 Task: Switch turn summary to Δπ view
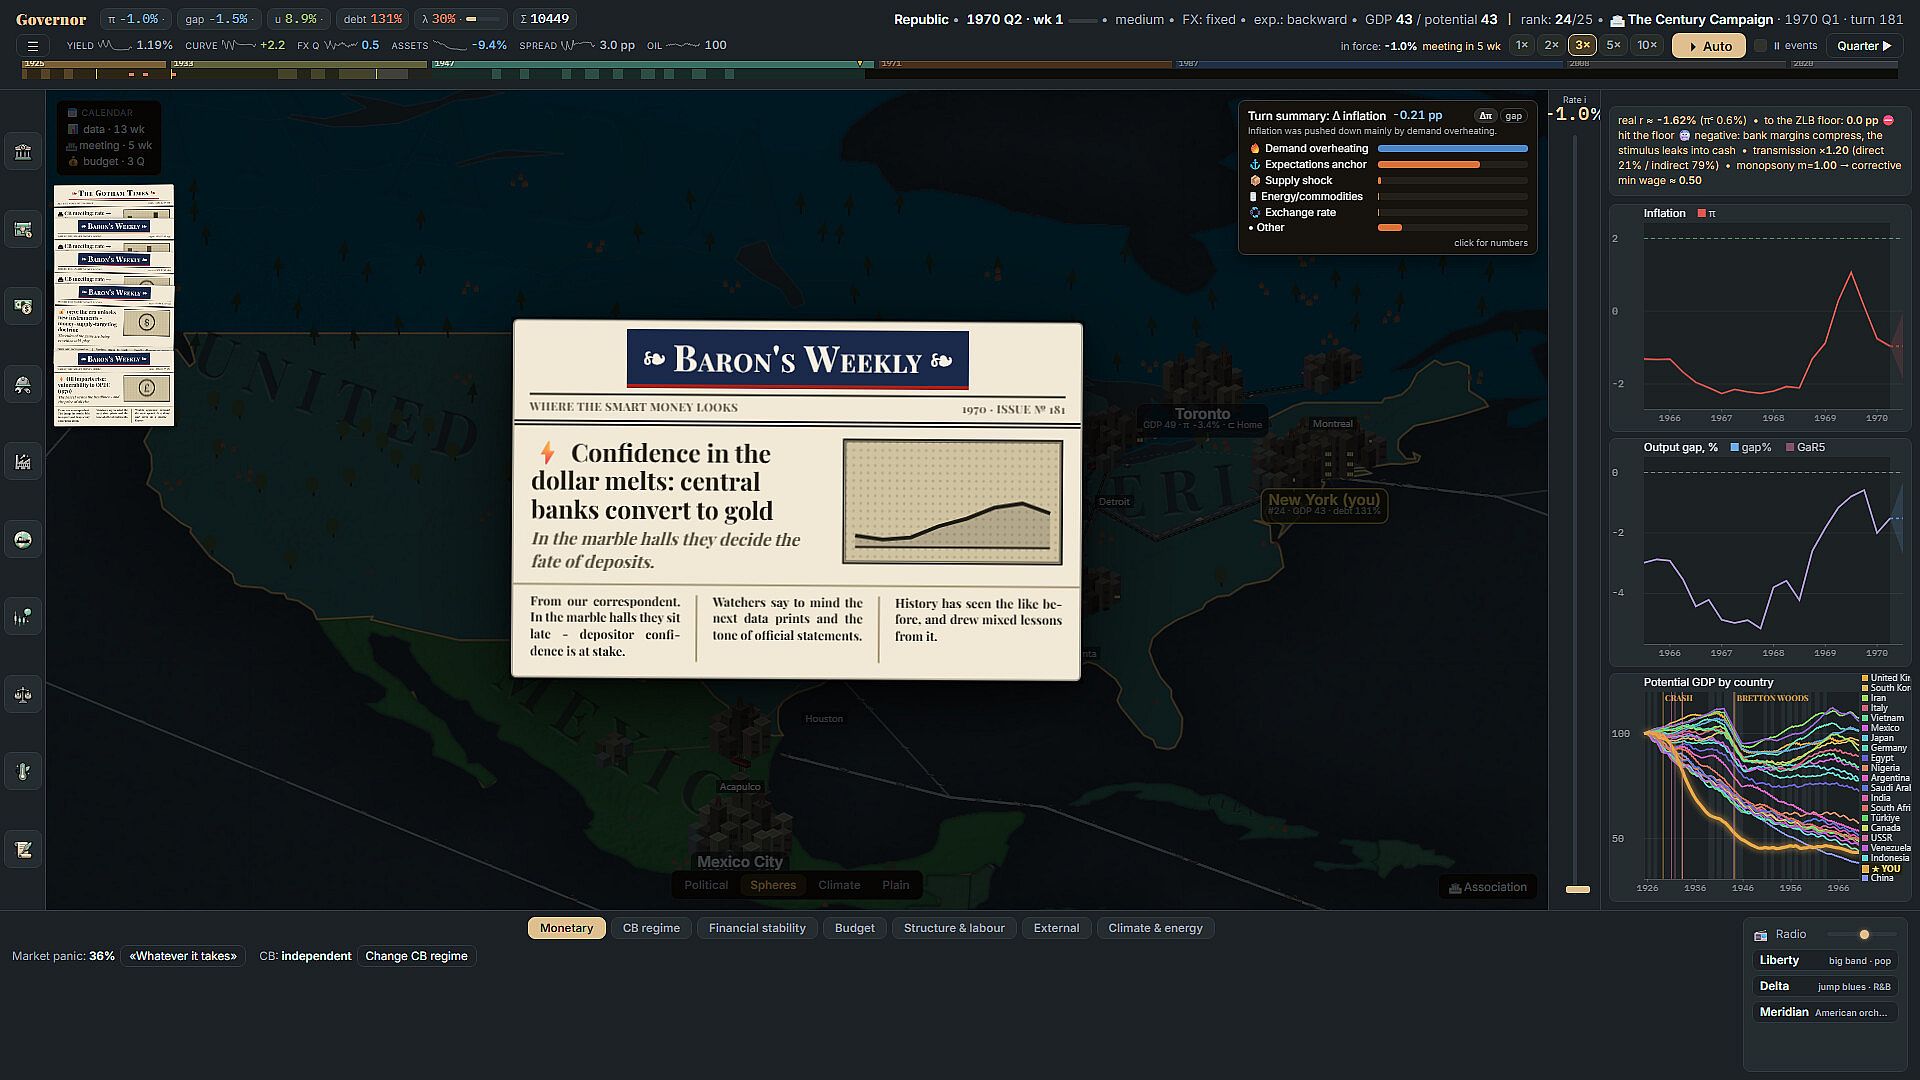pos(1486,116)
